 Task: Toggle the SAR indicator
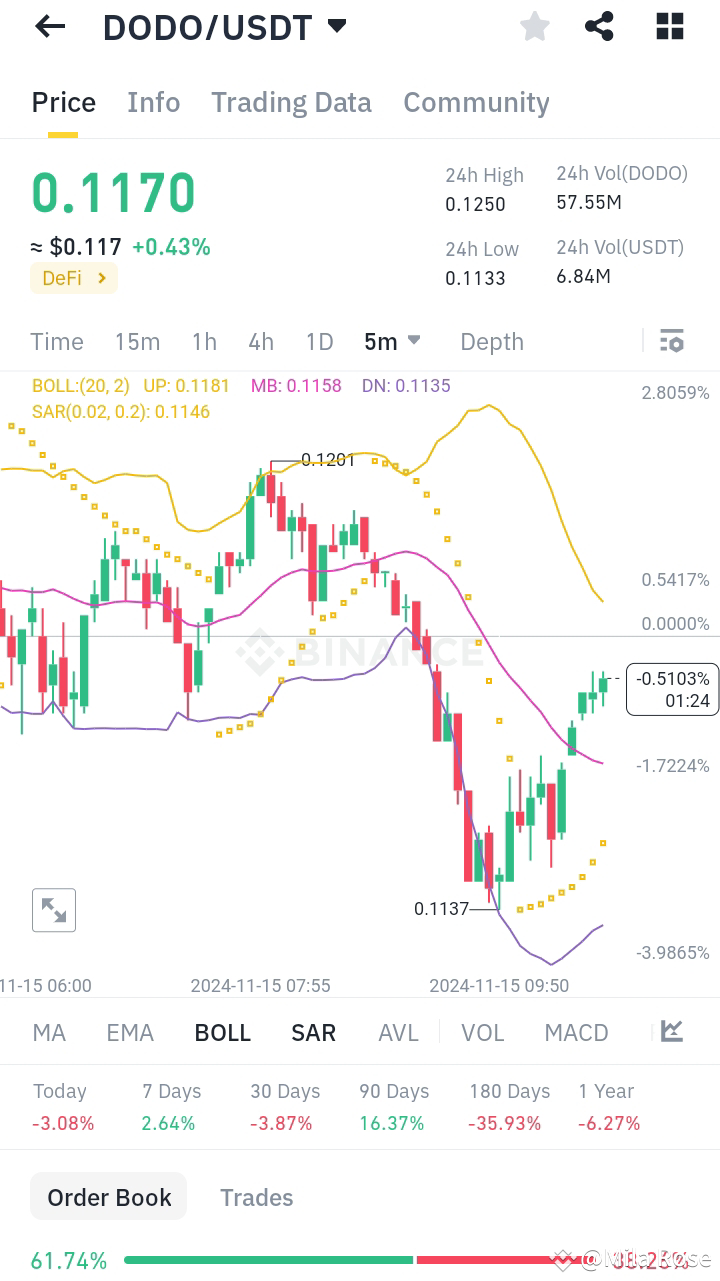tap(313, 1032)
